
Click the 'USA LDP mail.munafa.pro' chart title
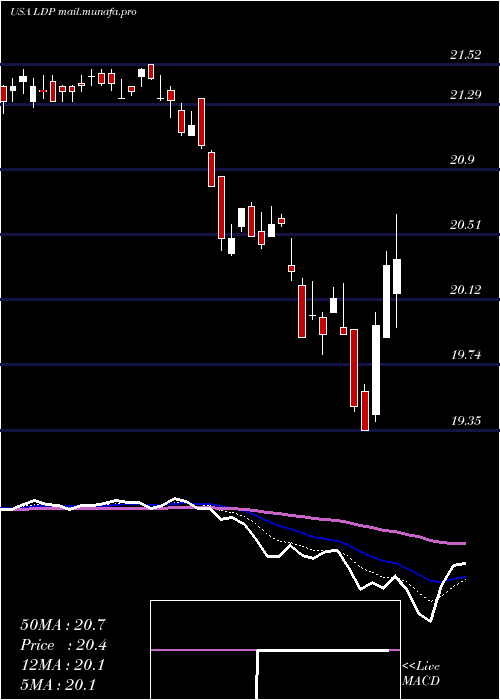coord(73,12)
